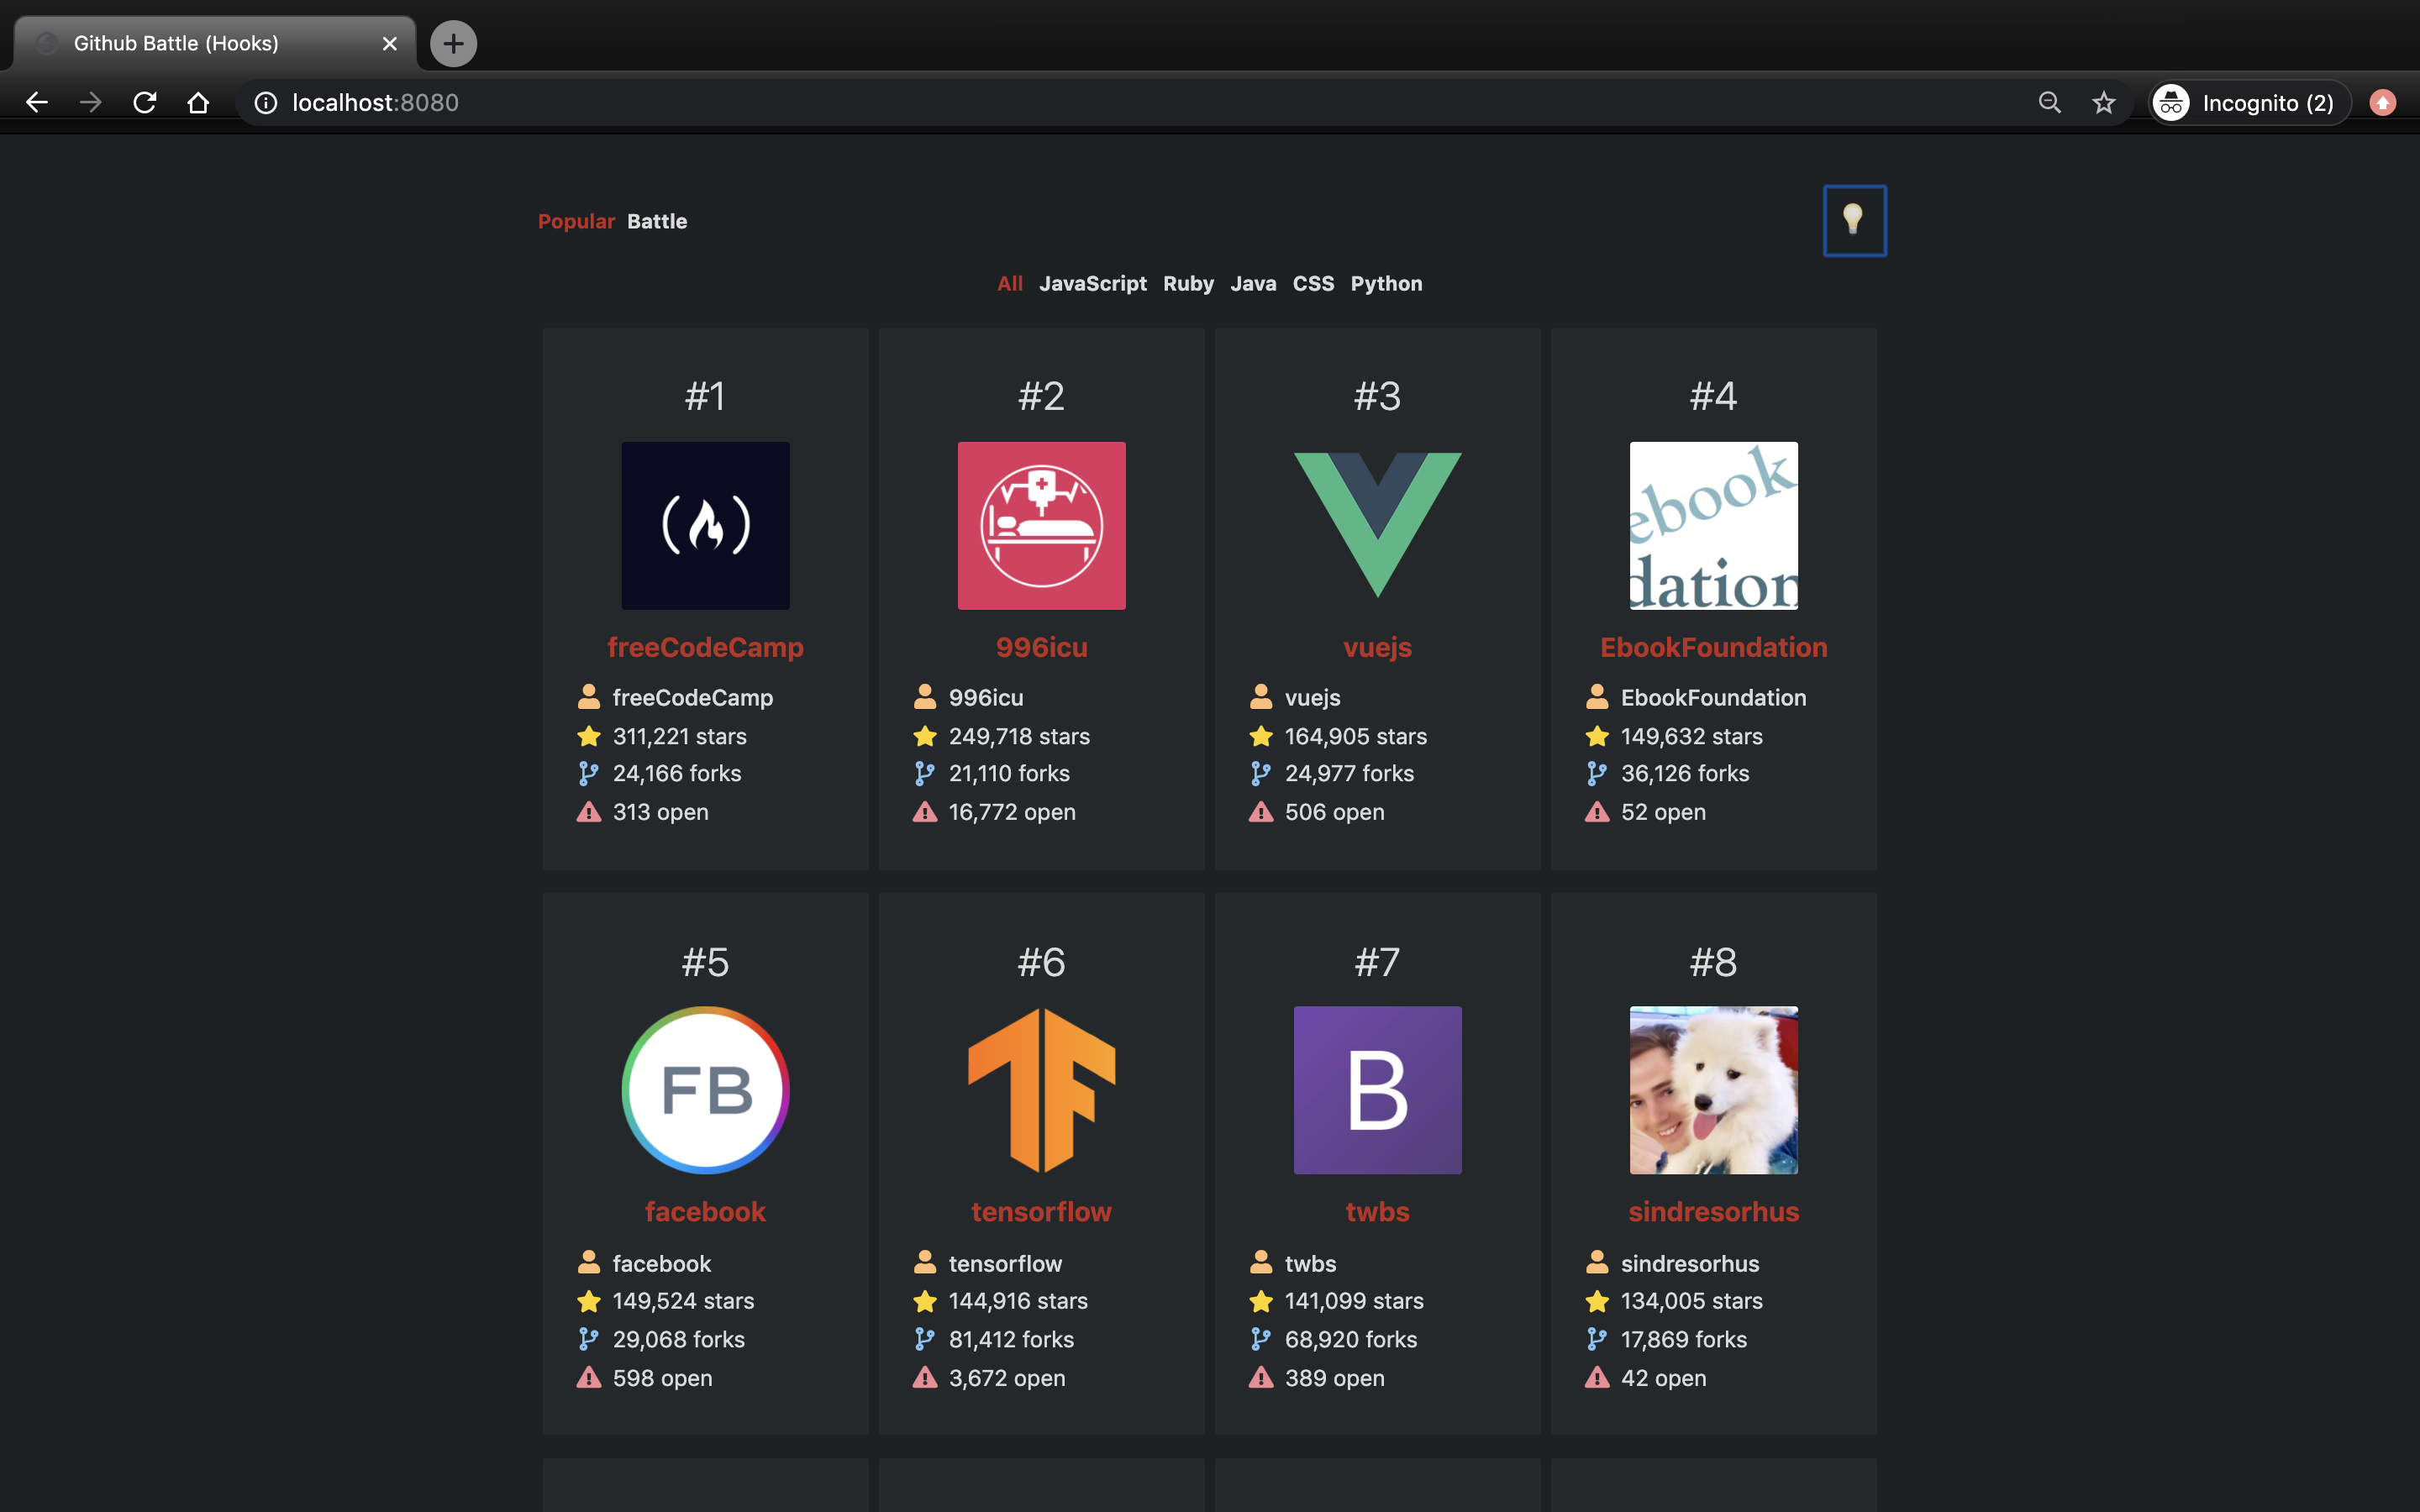This screenshot has height=1512, width=2420.
Task: Click the freeCodeCamp avatar image
Action: pos(705,525)
